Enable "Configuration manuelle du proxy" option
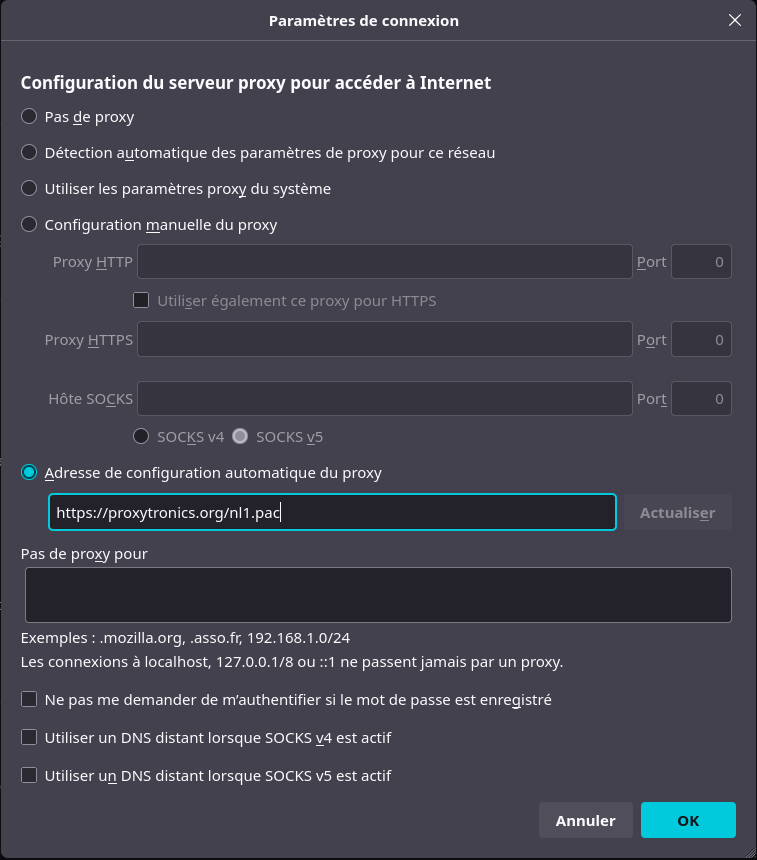Screen dimensions: 757x860 click(x=30, y=225)
